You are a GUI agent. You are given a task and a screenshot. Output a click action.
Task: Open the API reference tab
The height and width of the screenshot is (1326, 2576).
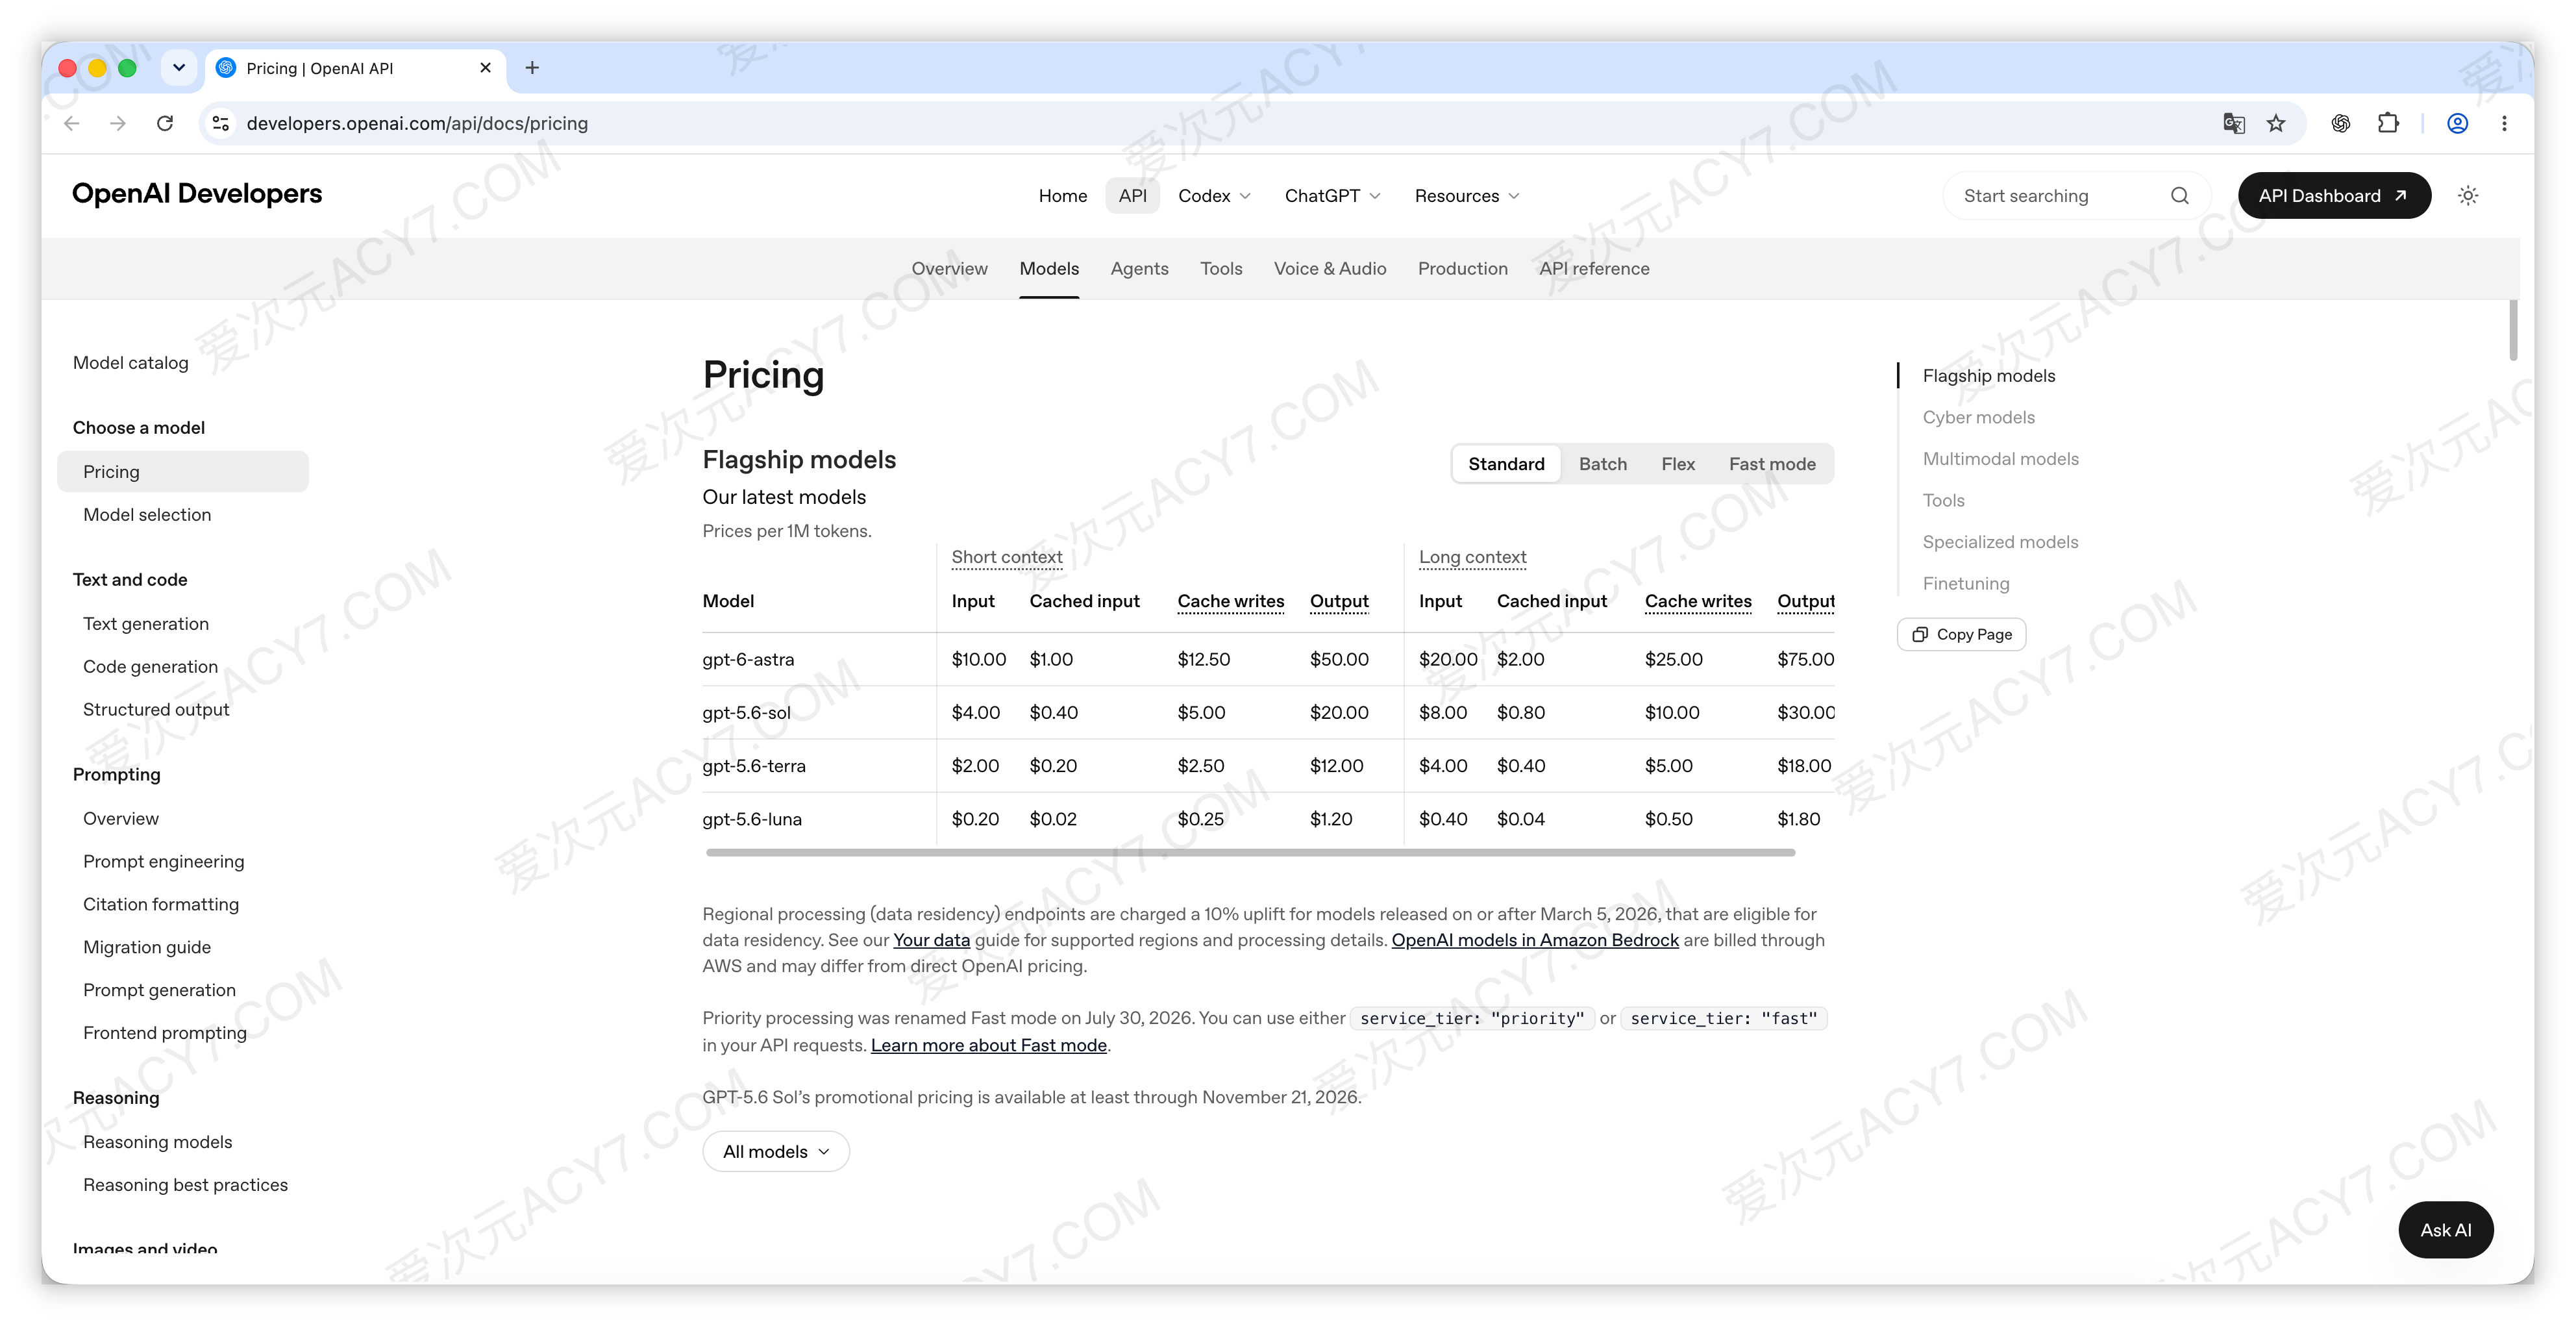[1594, 269]
